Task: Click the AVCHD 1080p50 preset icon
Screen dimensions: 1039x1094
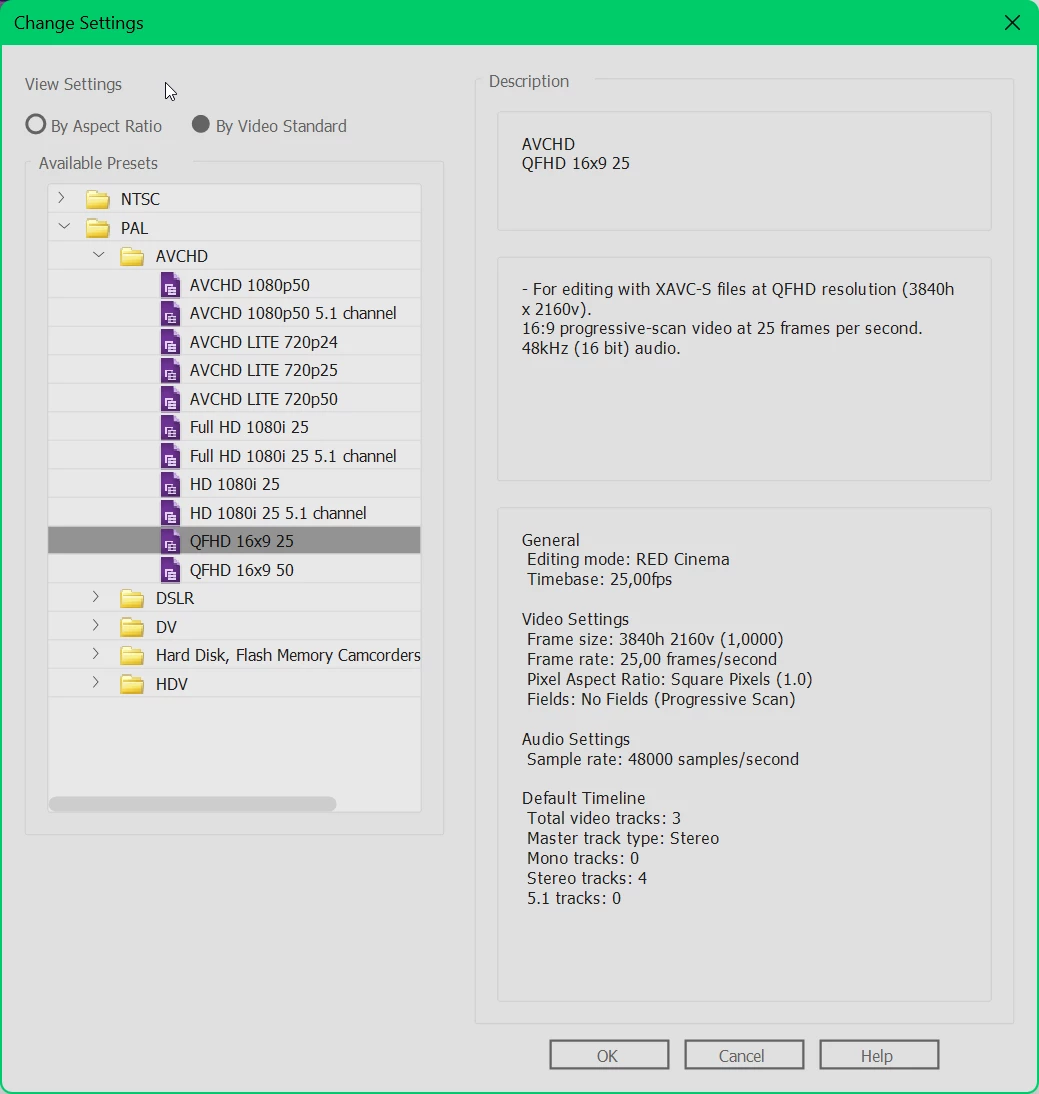Action: click(170, 285)
